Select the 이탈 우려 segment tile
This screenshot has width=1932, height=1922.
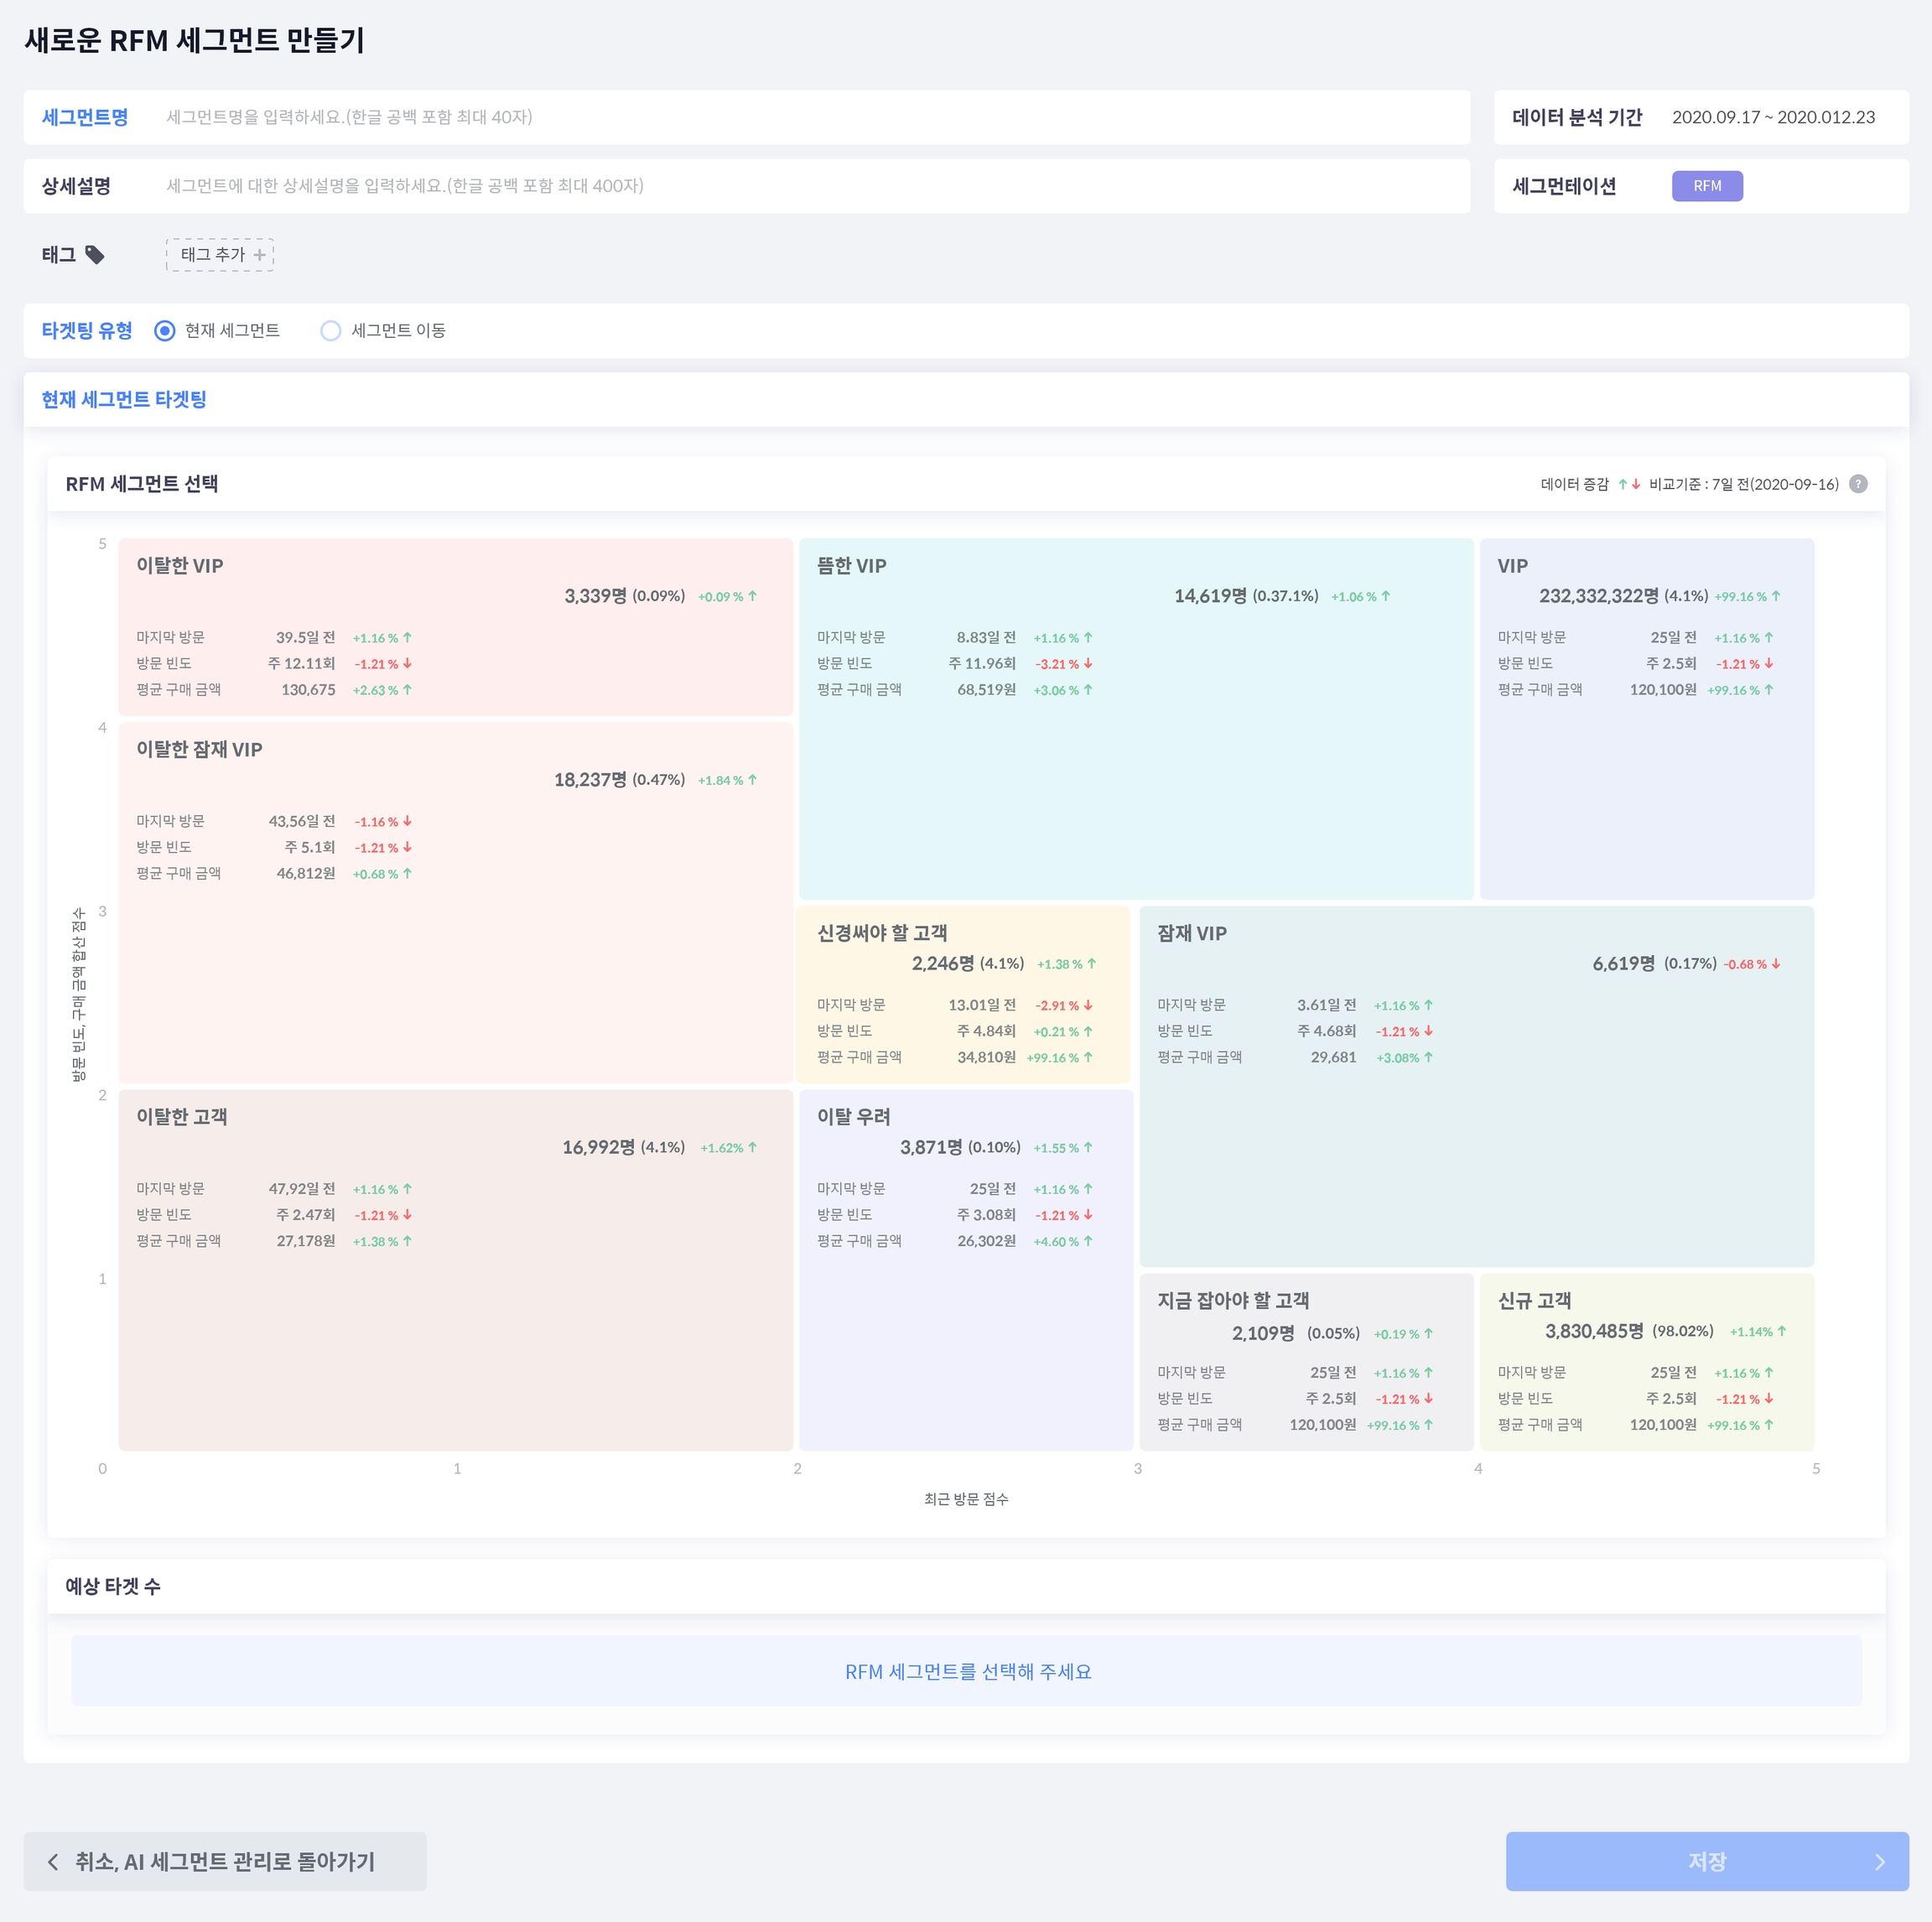click(965, 1330)
